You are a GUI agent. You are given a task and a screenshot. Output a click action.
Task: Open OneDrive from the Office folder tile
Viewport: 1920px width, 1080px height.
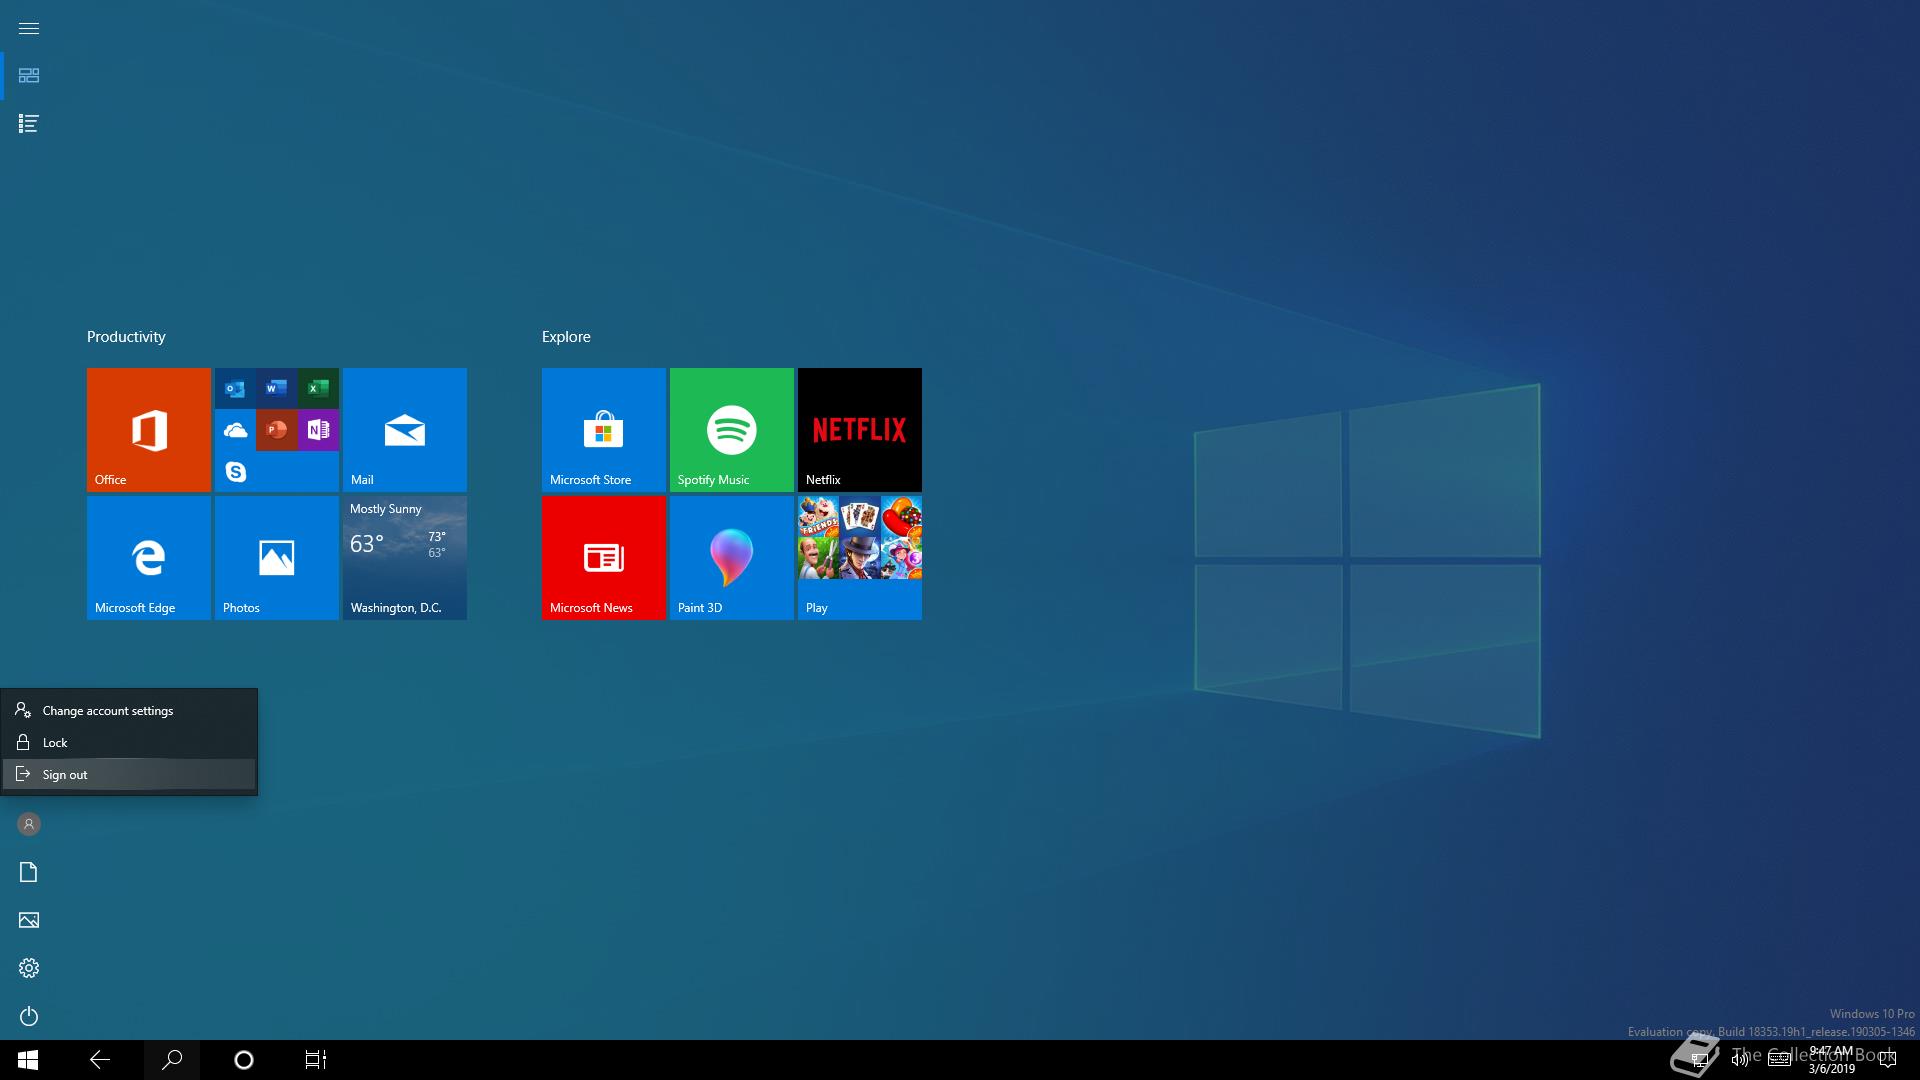pos(235,430)
